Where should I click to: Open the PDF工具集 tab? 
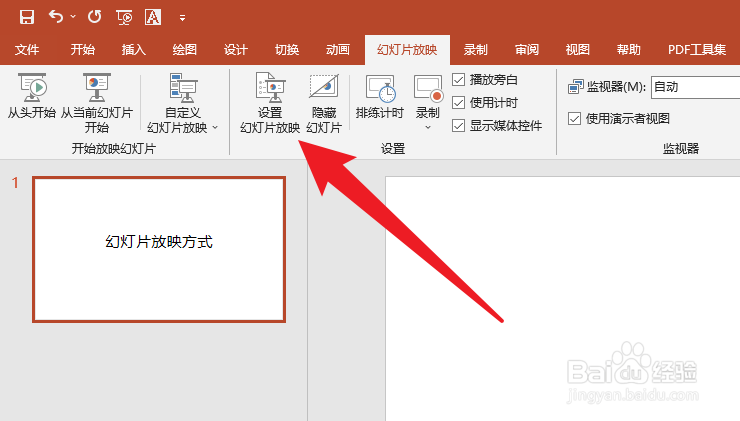[x=697, y=50]
